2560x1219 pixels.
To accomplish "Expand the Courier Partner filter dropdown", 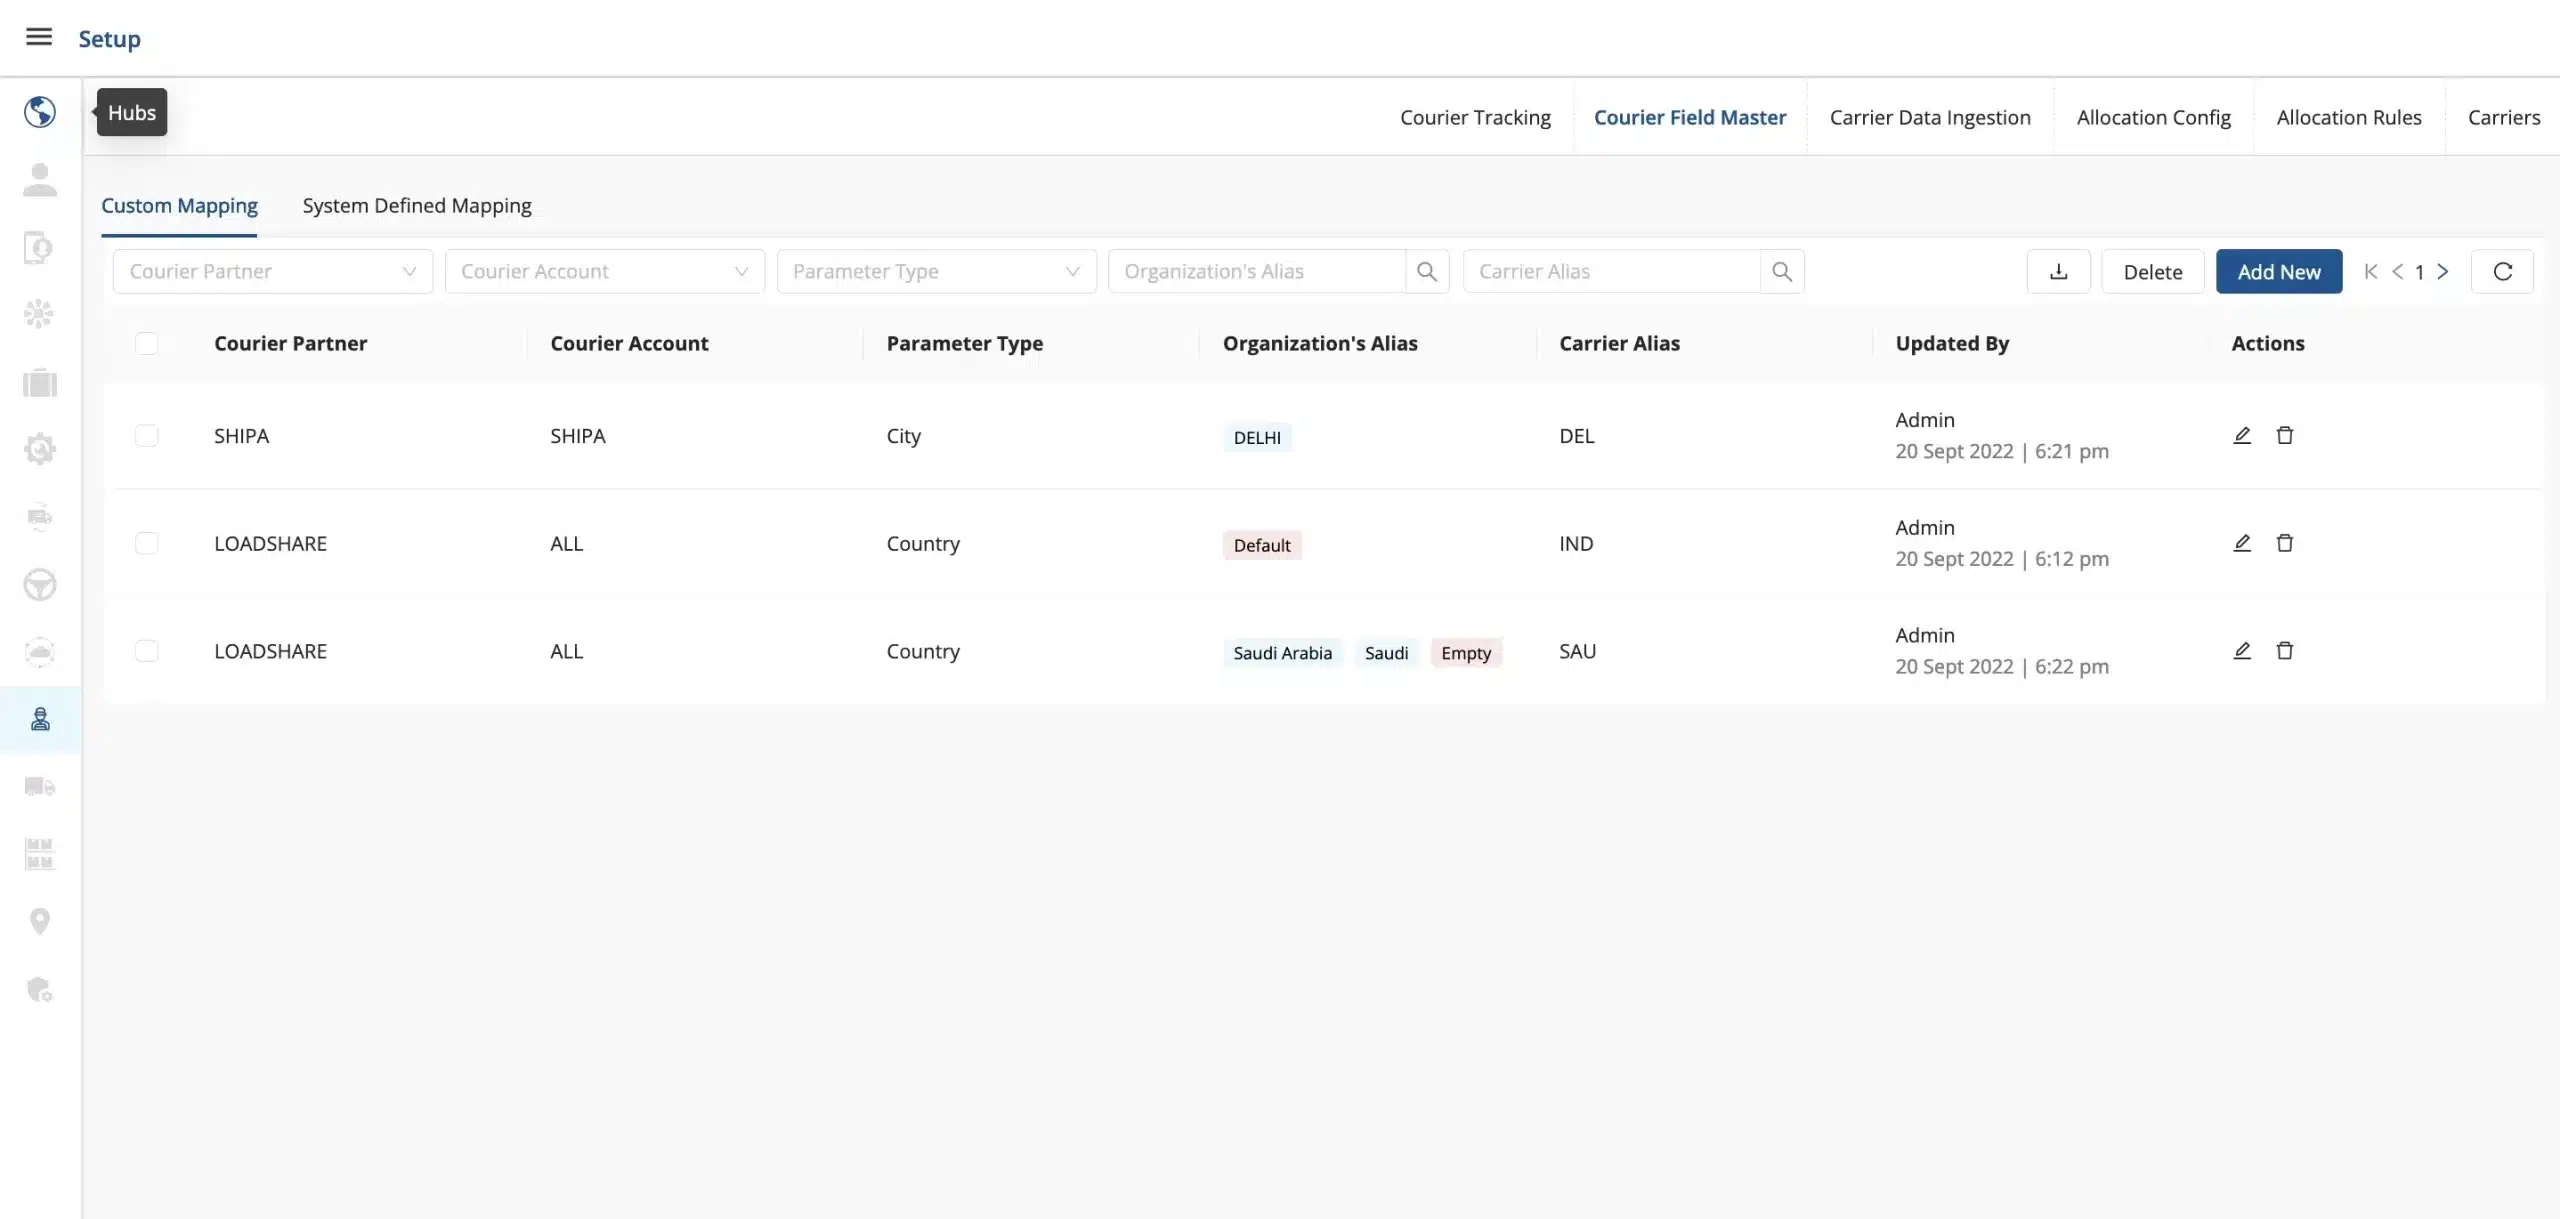I will point(273,271).
